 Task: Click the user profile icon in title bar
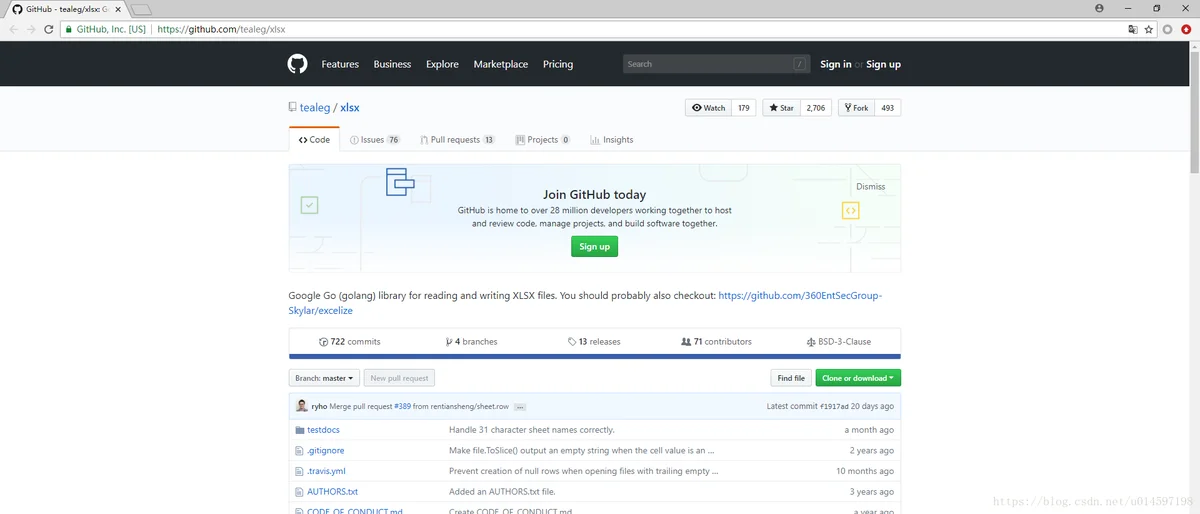1099,8
